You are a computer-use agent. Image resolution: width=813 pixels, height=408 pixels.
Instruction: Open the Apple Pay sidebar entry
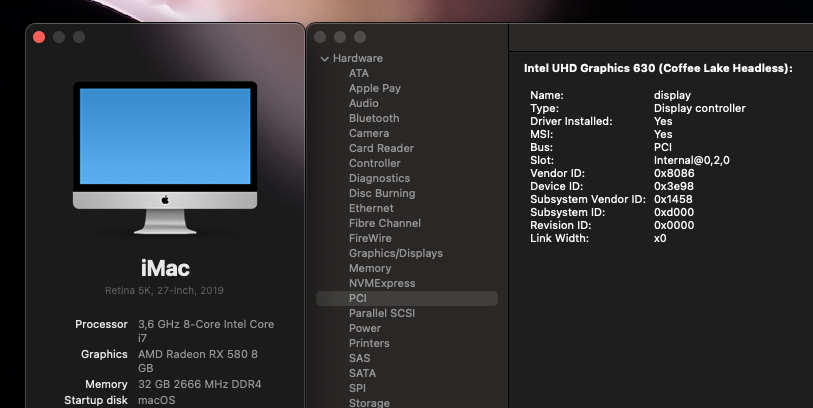coord(375,88)
